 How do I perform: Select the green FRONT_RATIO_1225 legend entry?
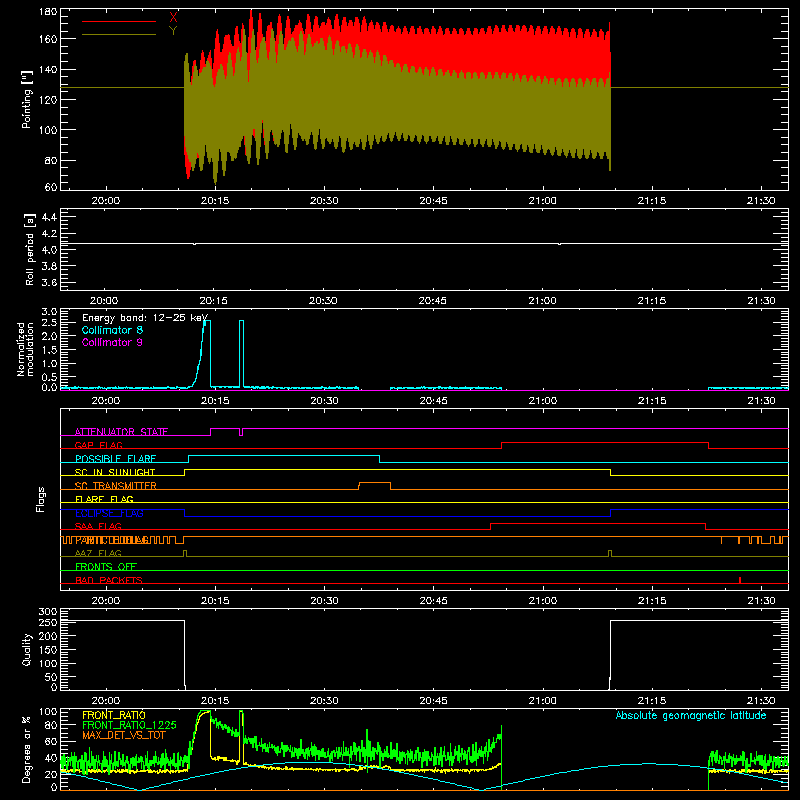[130, 726]
